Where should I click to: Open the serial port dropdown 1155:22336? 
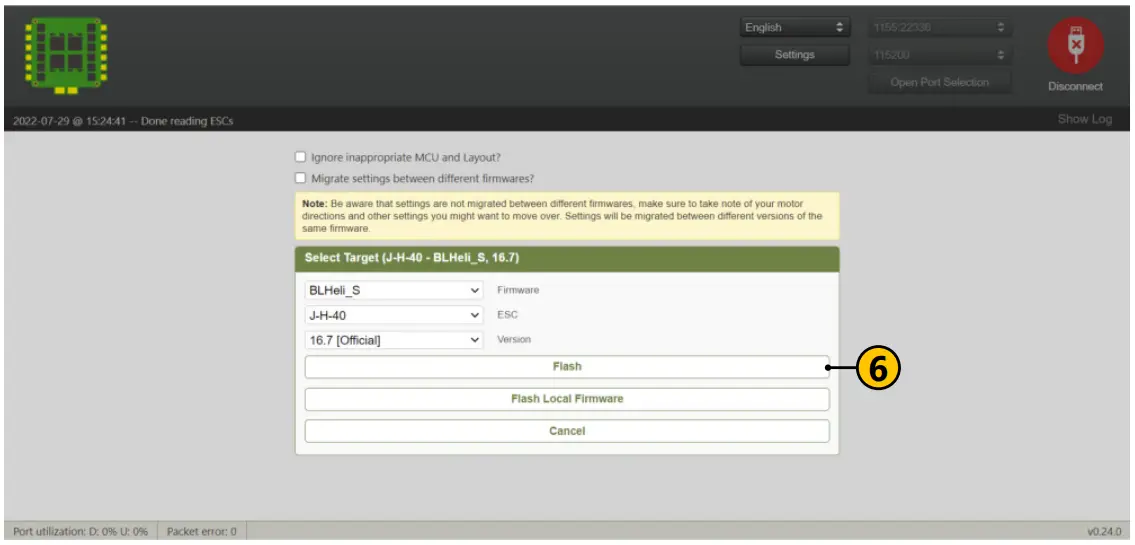click(940, 28)
